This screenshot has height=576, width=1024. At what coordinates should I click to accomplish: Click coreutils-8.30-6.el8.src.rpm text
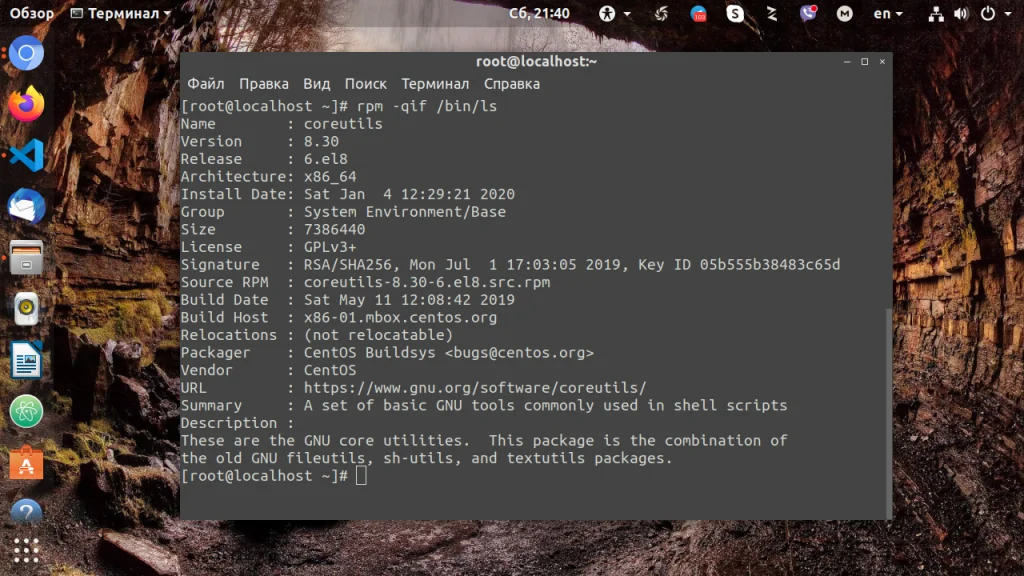point(427,282)
